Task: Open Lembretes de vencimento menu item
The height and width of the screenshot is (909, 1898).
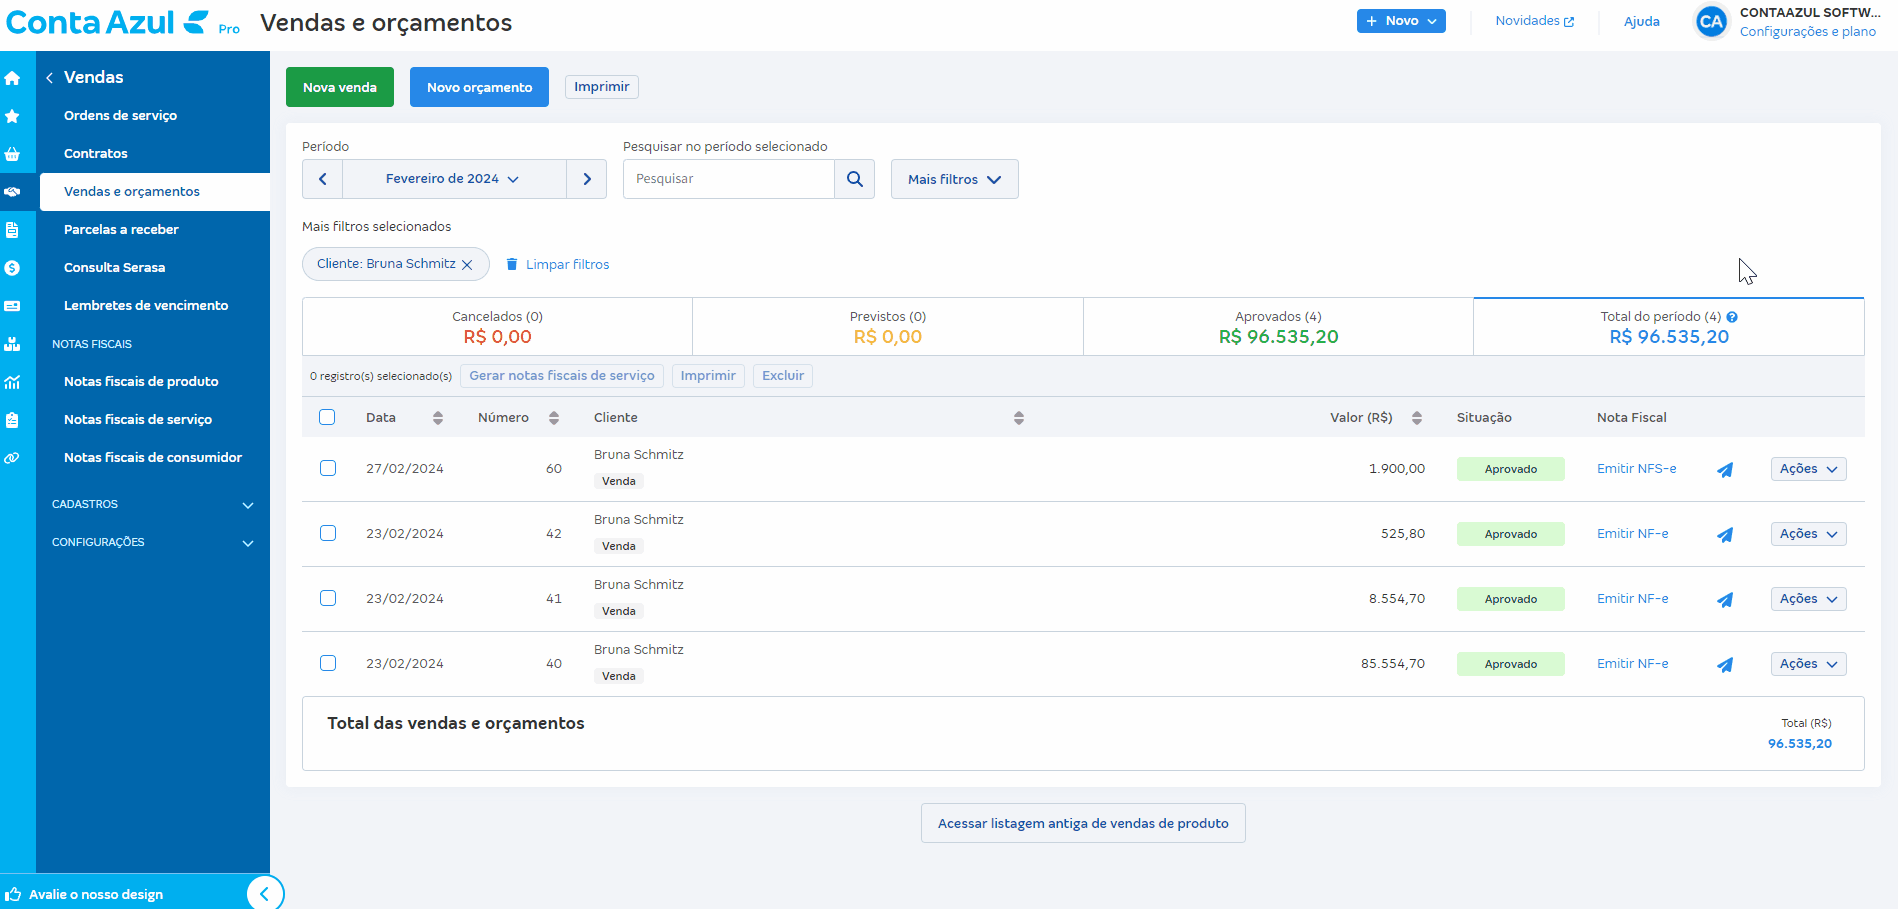Action: 146,306
